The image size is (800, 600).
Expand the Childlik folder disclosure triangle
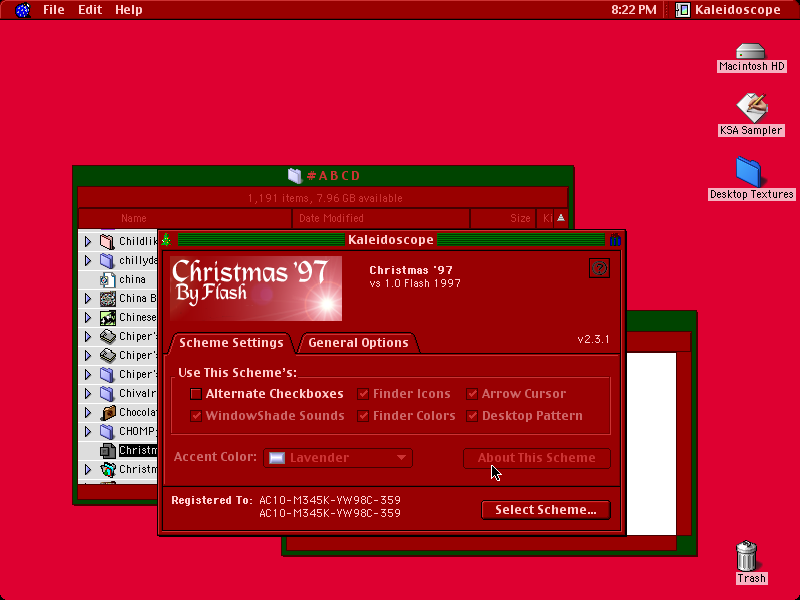(88, 241)
